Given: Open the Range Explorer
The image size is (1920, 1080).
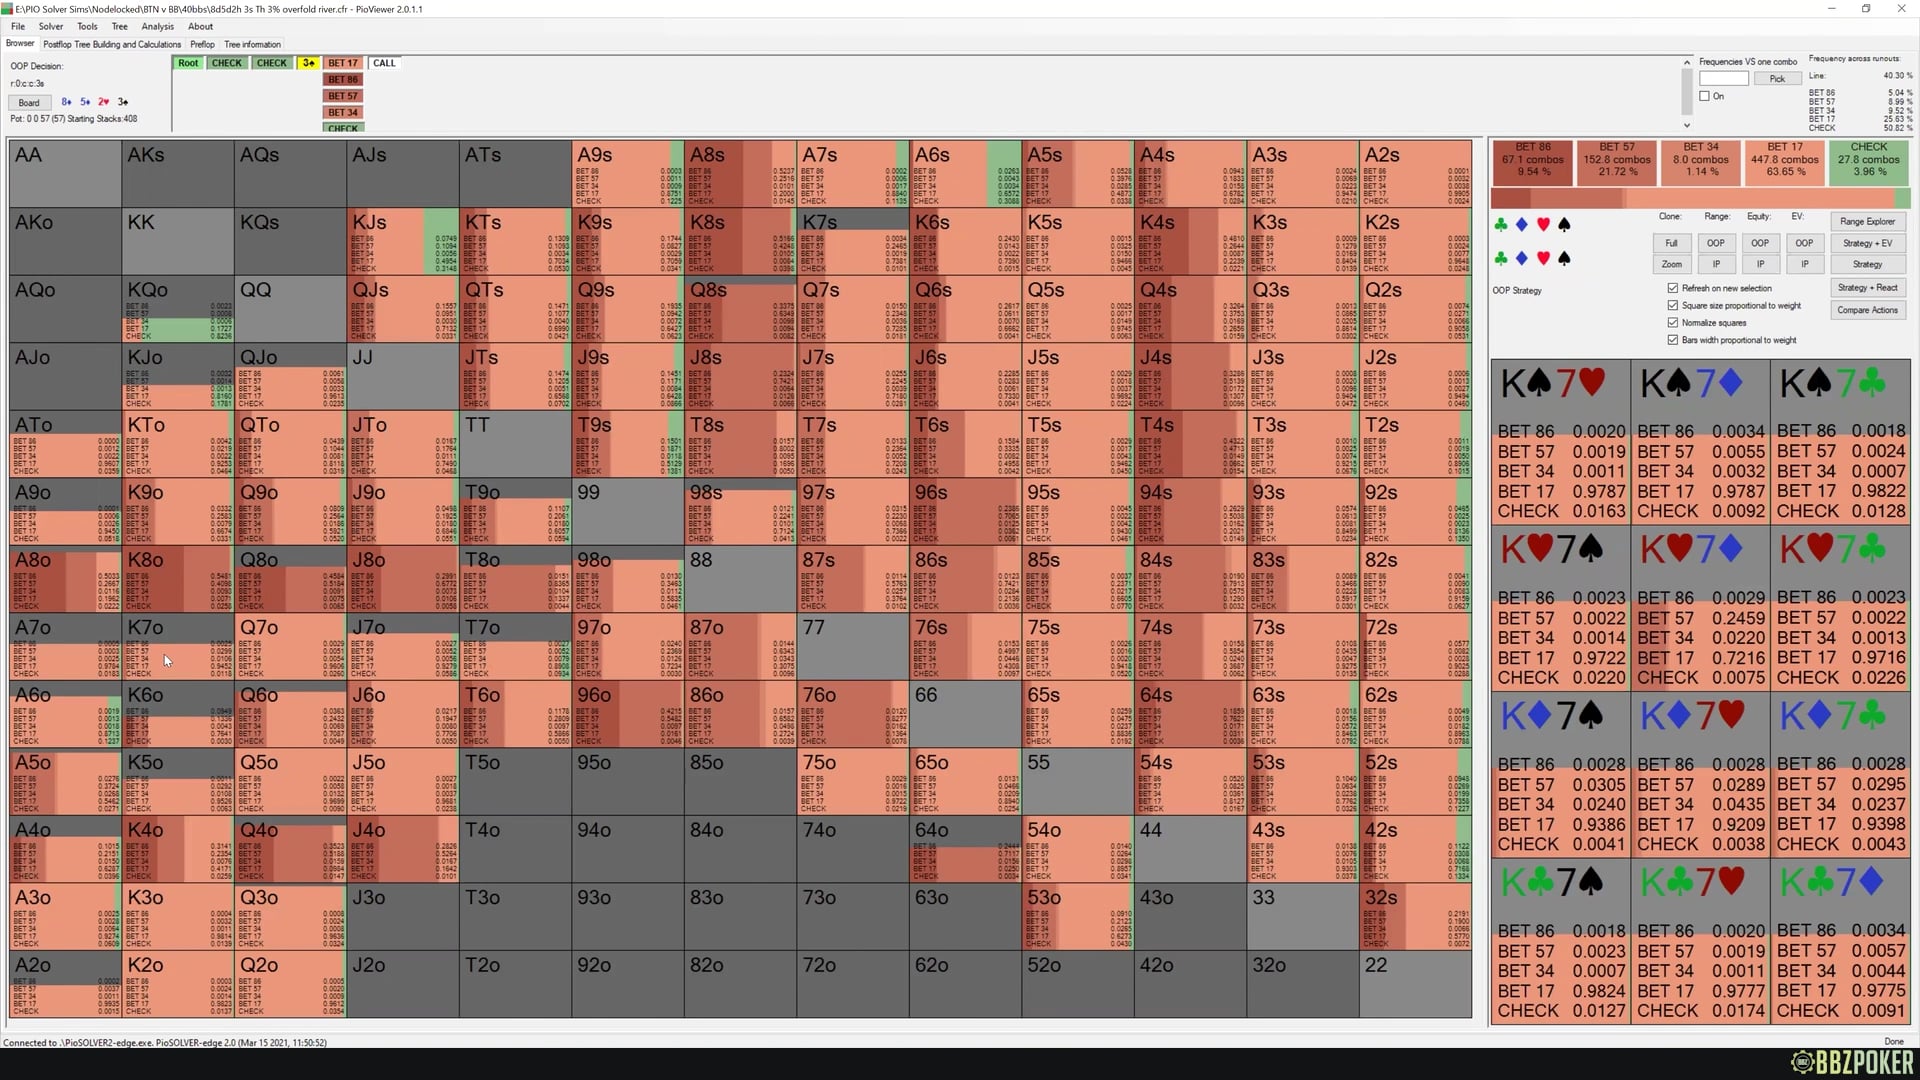Looking at the screenshot, I should pos(1867,222).
